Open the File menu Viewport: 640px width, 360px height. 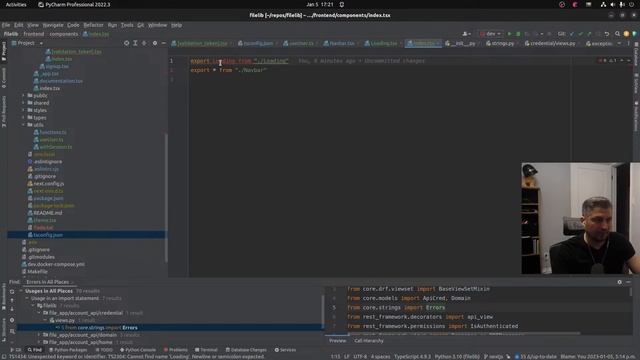pyautogui.click(x=6, y=25)
